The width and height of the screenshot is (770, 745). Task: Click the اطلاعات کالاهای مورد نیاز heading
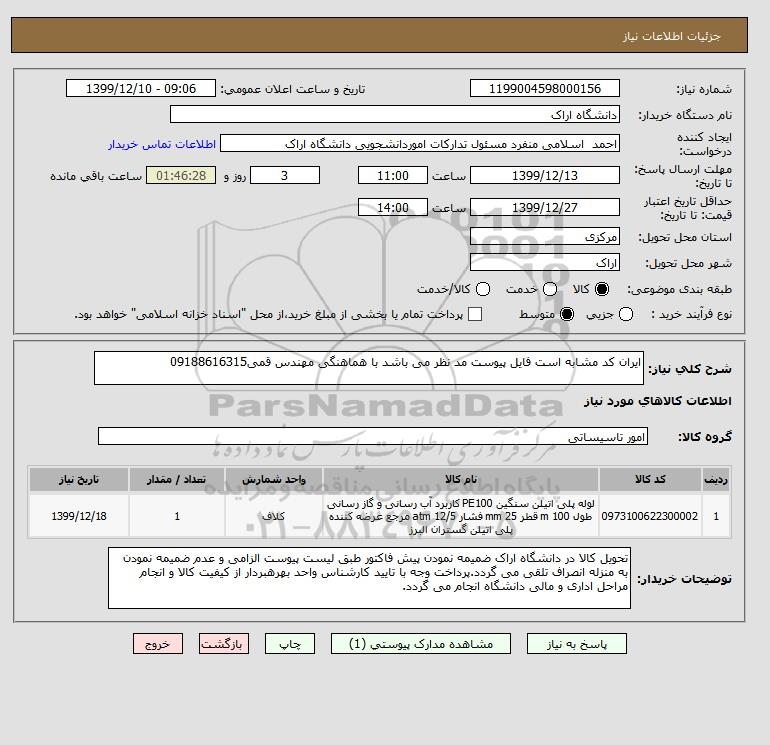pos(658,401)
